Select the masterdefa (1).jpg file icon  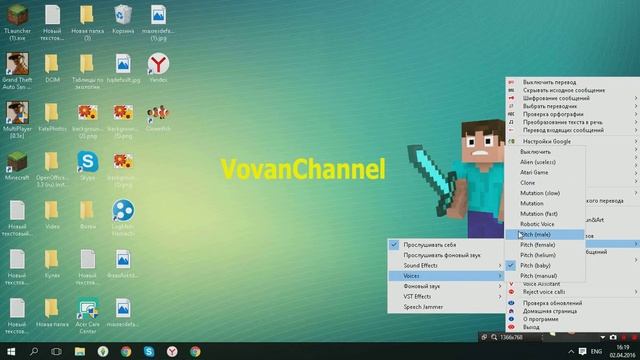158,22
